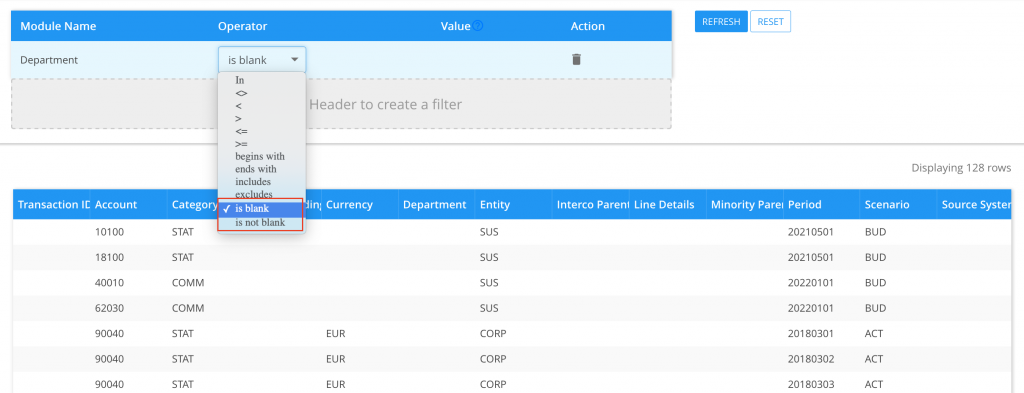This screenshot has height=393, width=1024.
Task: Click the Department module name cell
Action: (49, 60)
